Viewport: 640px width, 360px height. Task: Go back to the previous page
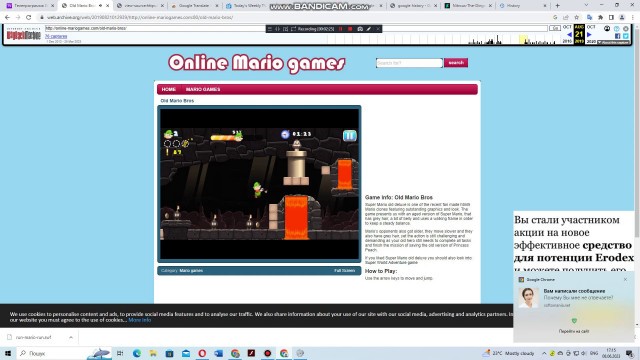(x=7, y=17)
